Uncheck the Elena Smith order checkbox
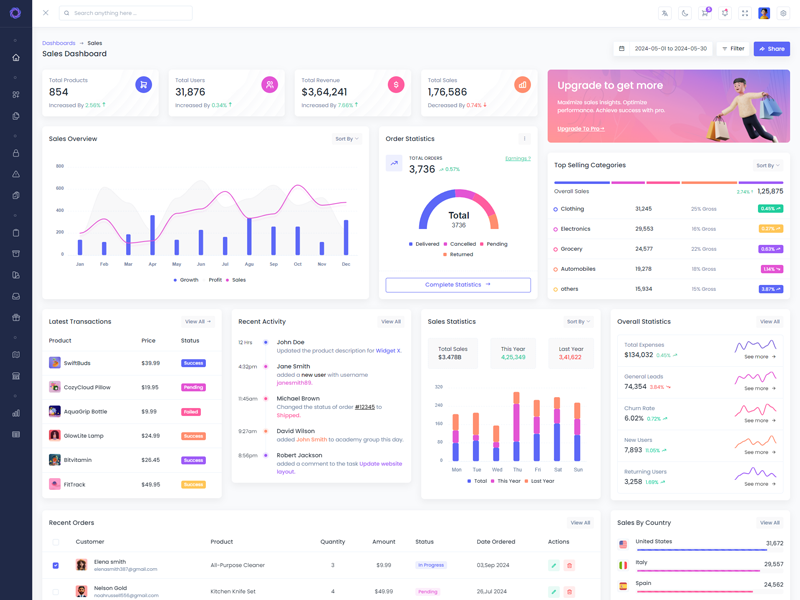This screenshot has width=800, height=600. 55,565
